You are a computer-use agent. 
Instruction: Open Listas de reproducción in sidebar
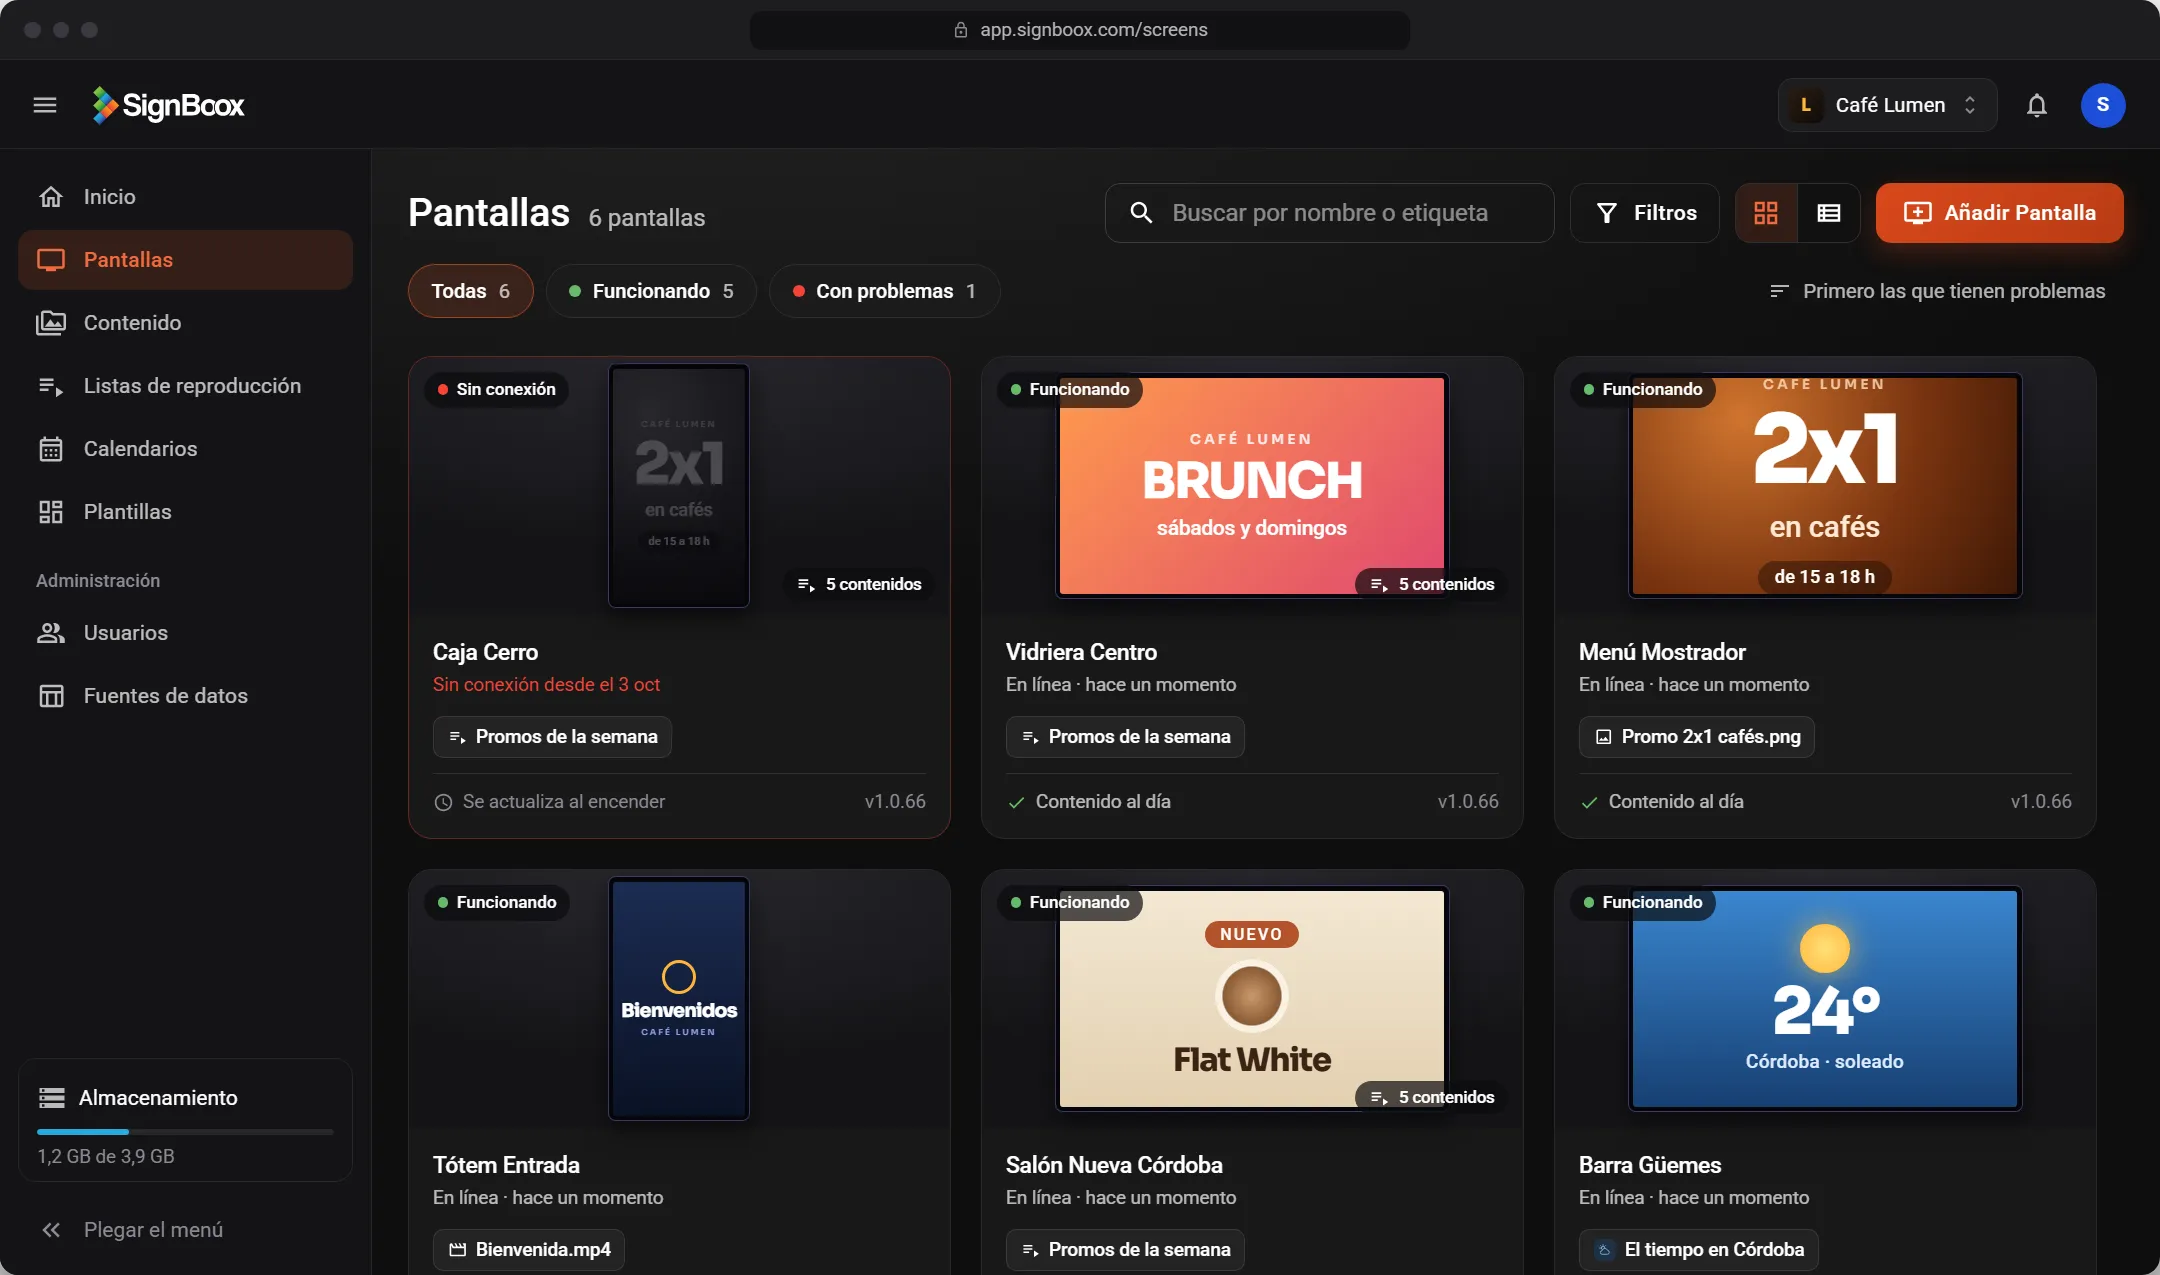185,386
